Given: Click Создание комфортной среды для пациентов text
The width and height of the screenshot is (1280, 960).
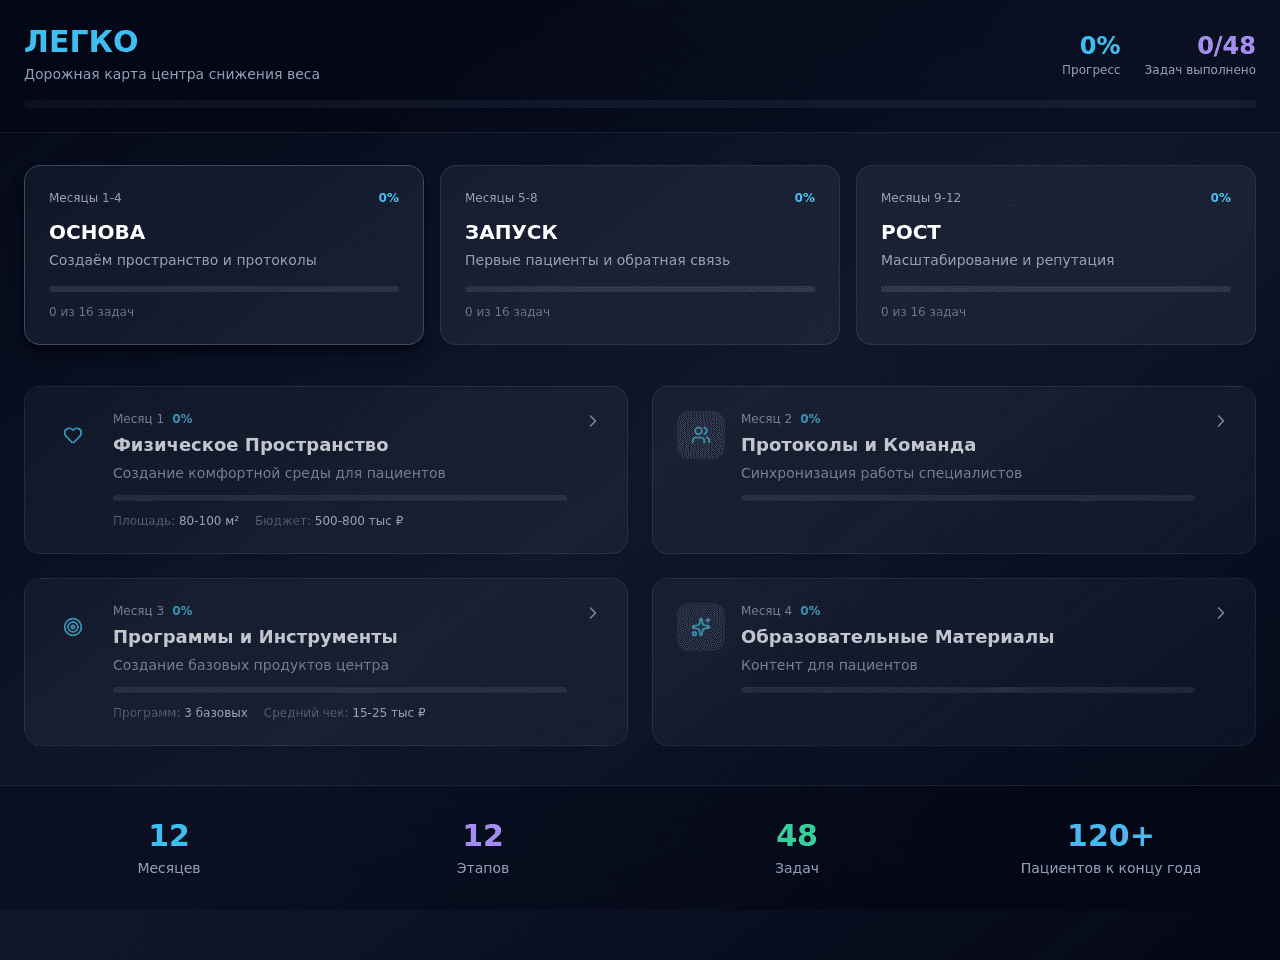Looking at the screenshot, I should (279, 473).
